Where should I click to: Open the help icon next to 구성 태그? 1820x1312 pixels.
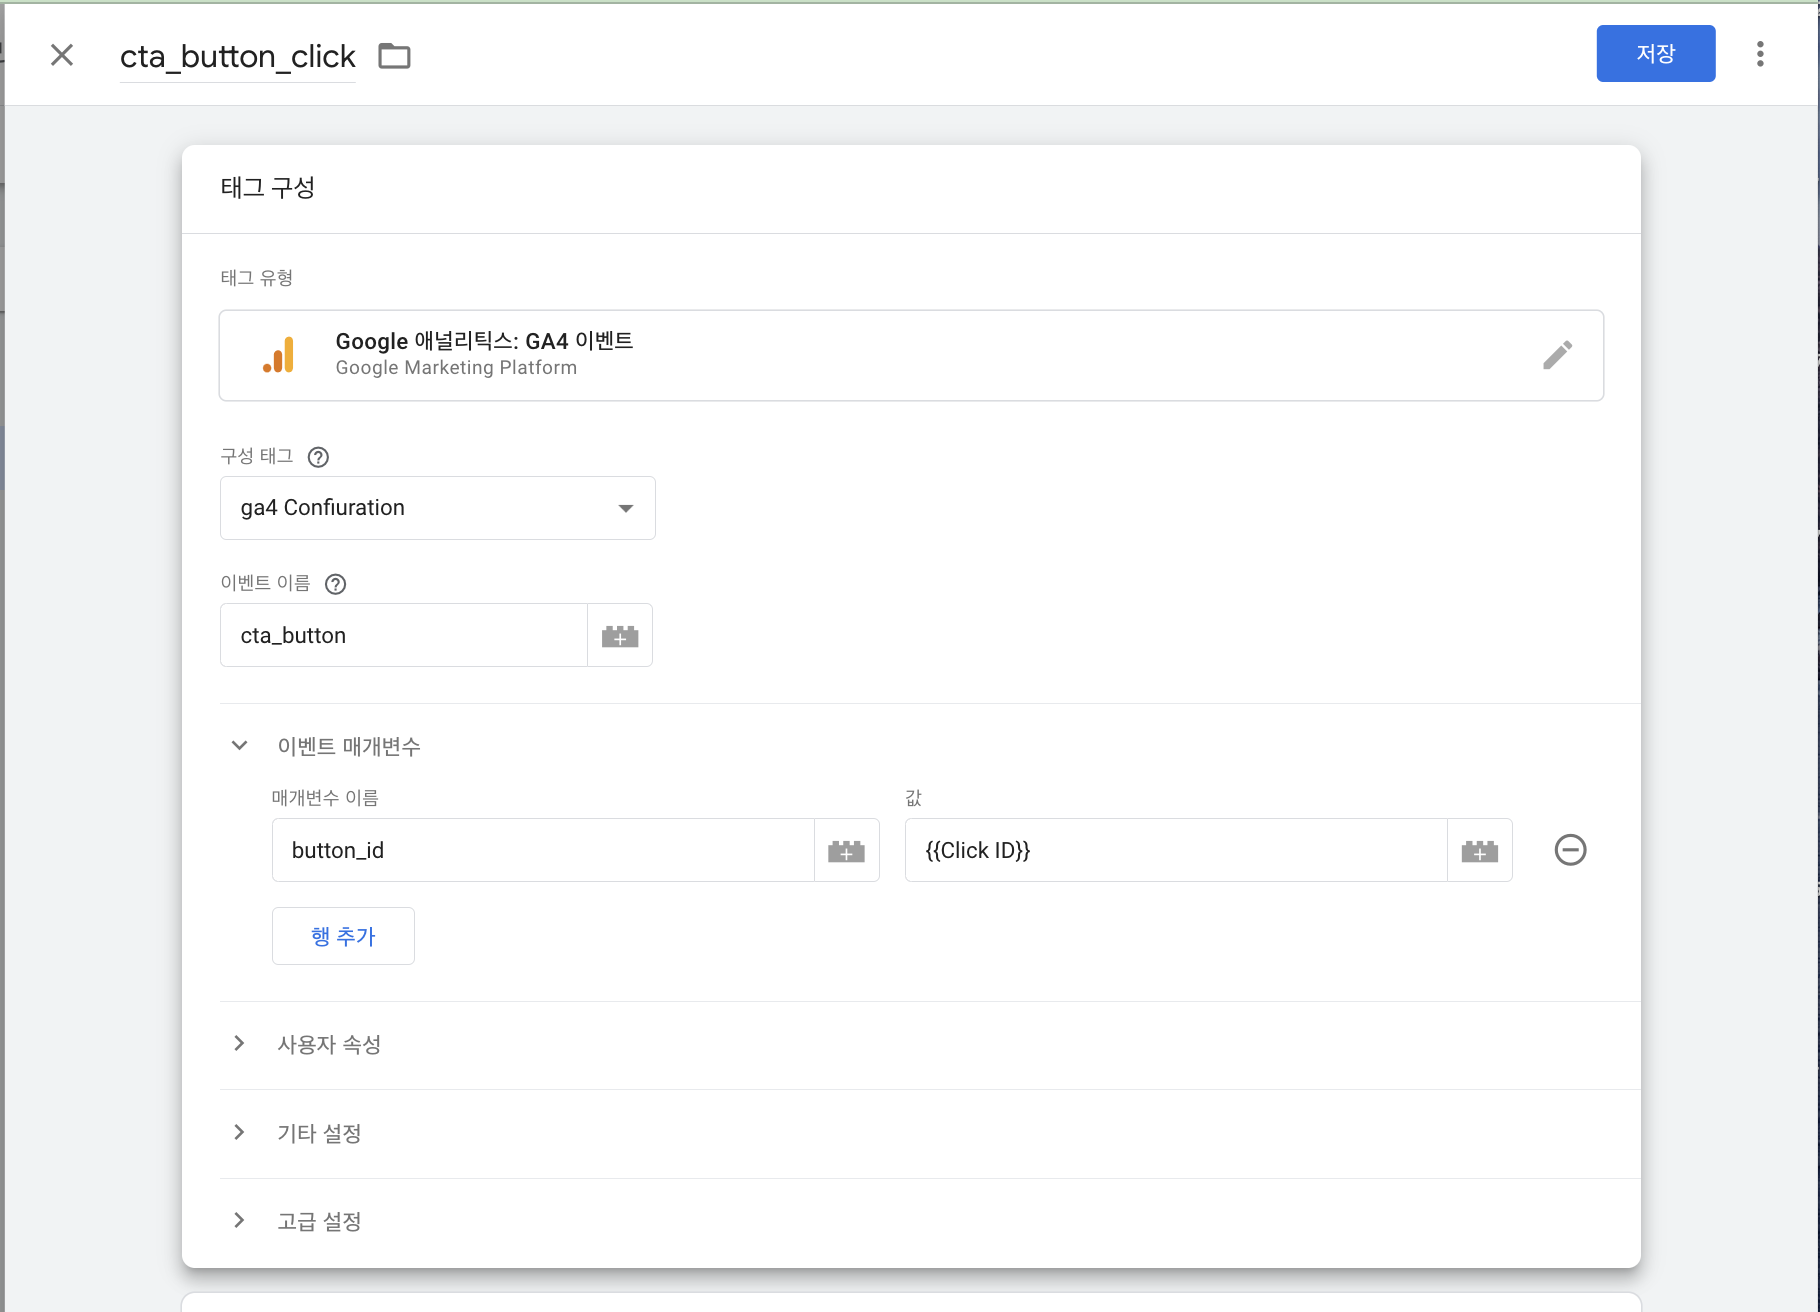318,457
